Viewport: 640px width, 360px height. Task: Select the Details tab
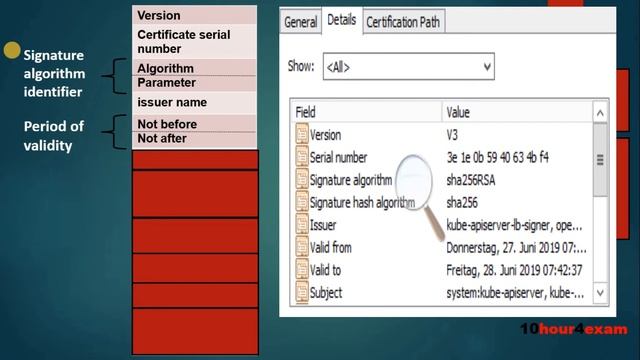pyautogui.click(x=342, y=20)
